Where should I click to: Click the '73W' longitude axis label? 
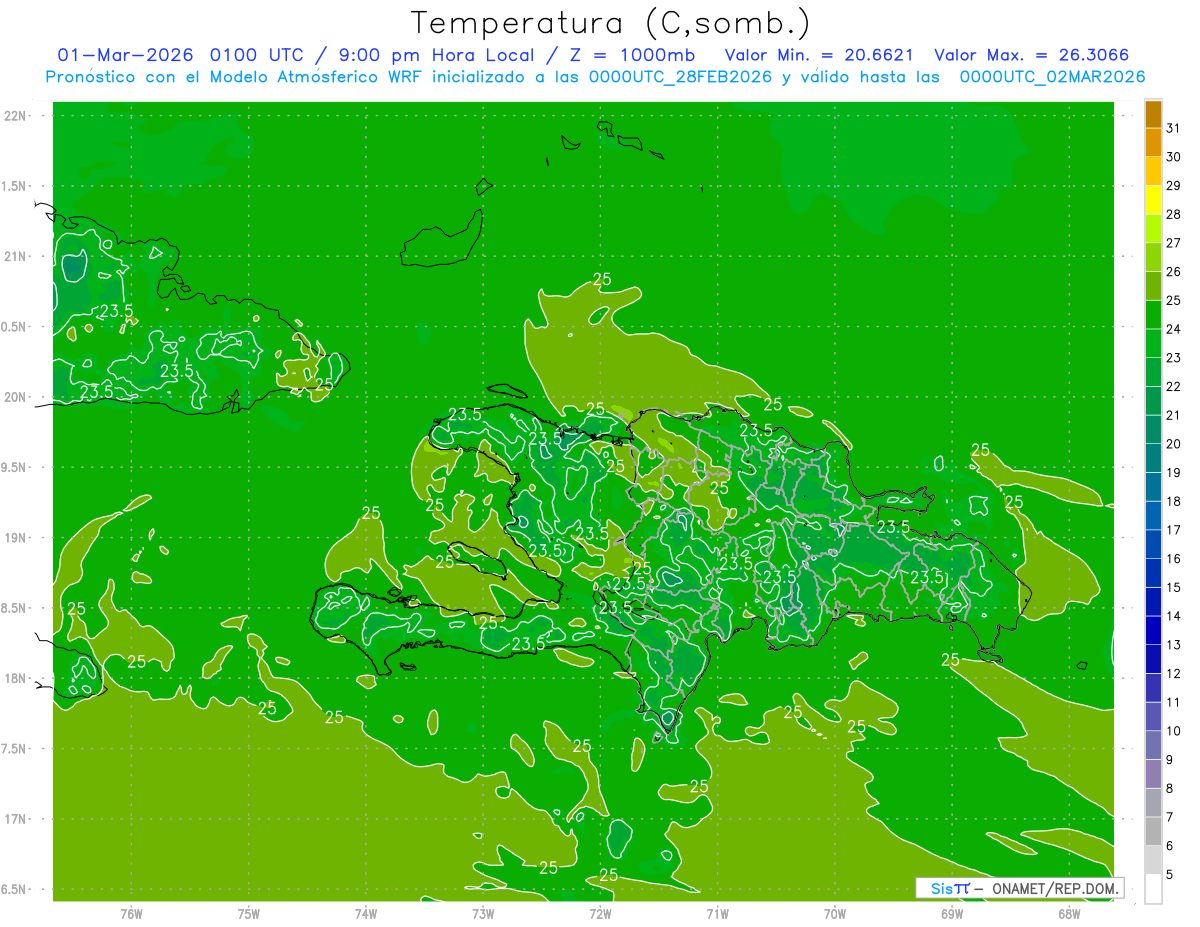pos(483,914)
